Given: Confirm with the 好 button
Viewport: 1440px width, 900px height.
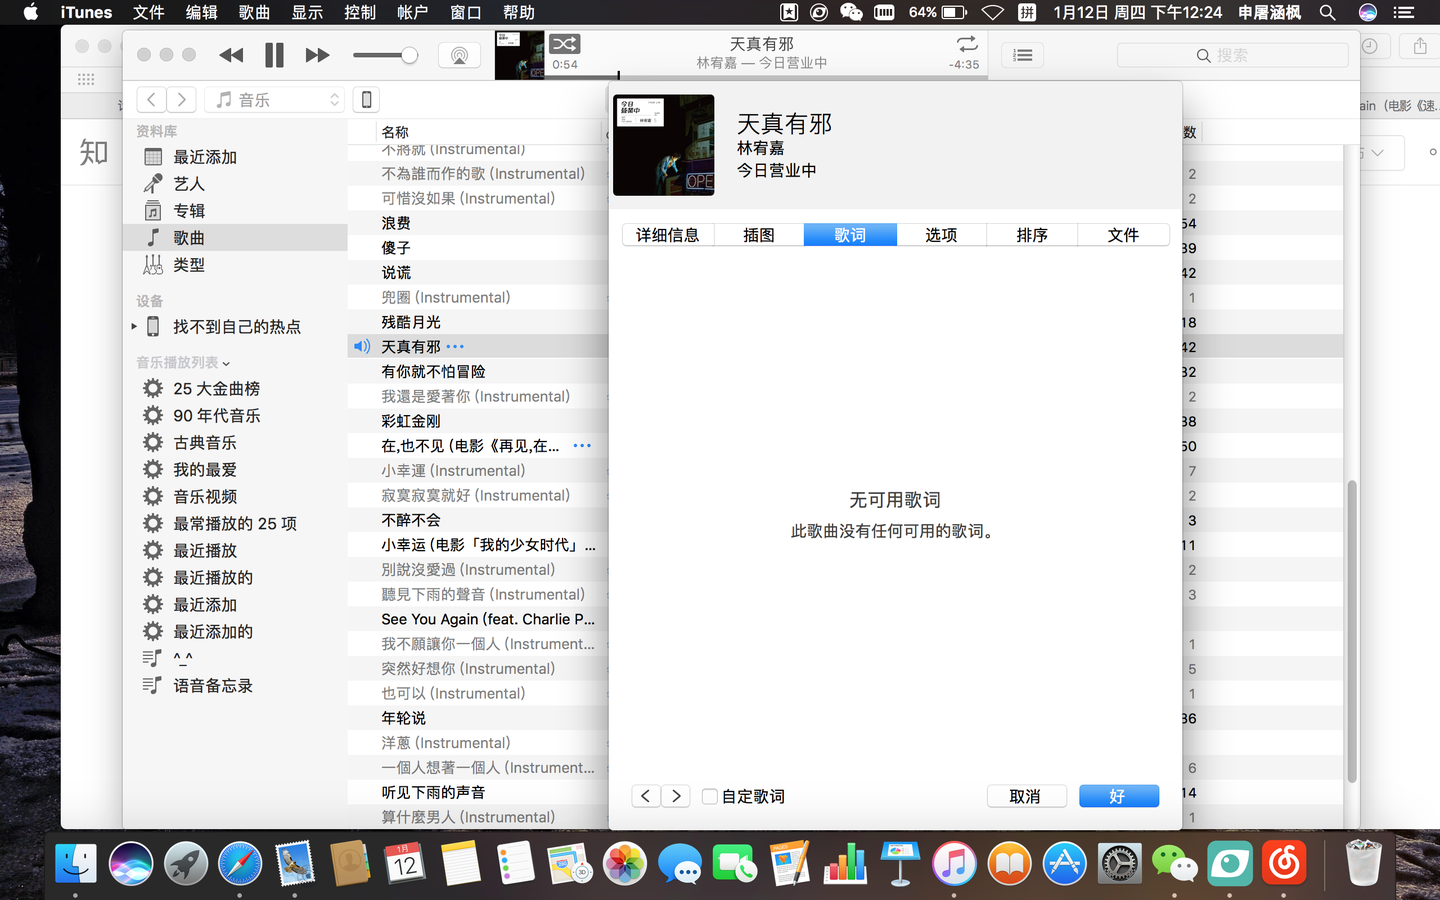Looking at the screenshot, I should tap(1119, 796).
